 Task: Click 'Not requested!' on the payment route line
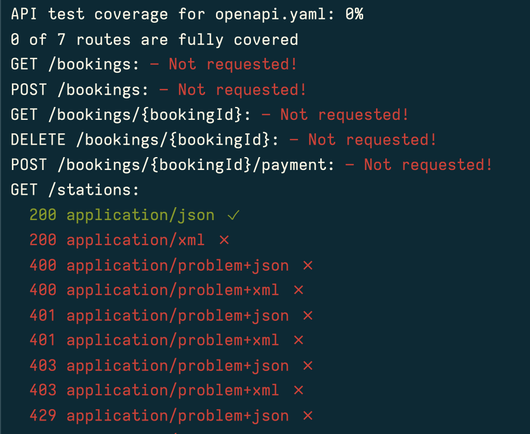pos(428,165)
